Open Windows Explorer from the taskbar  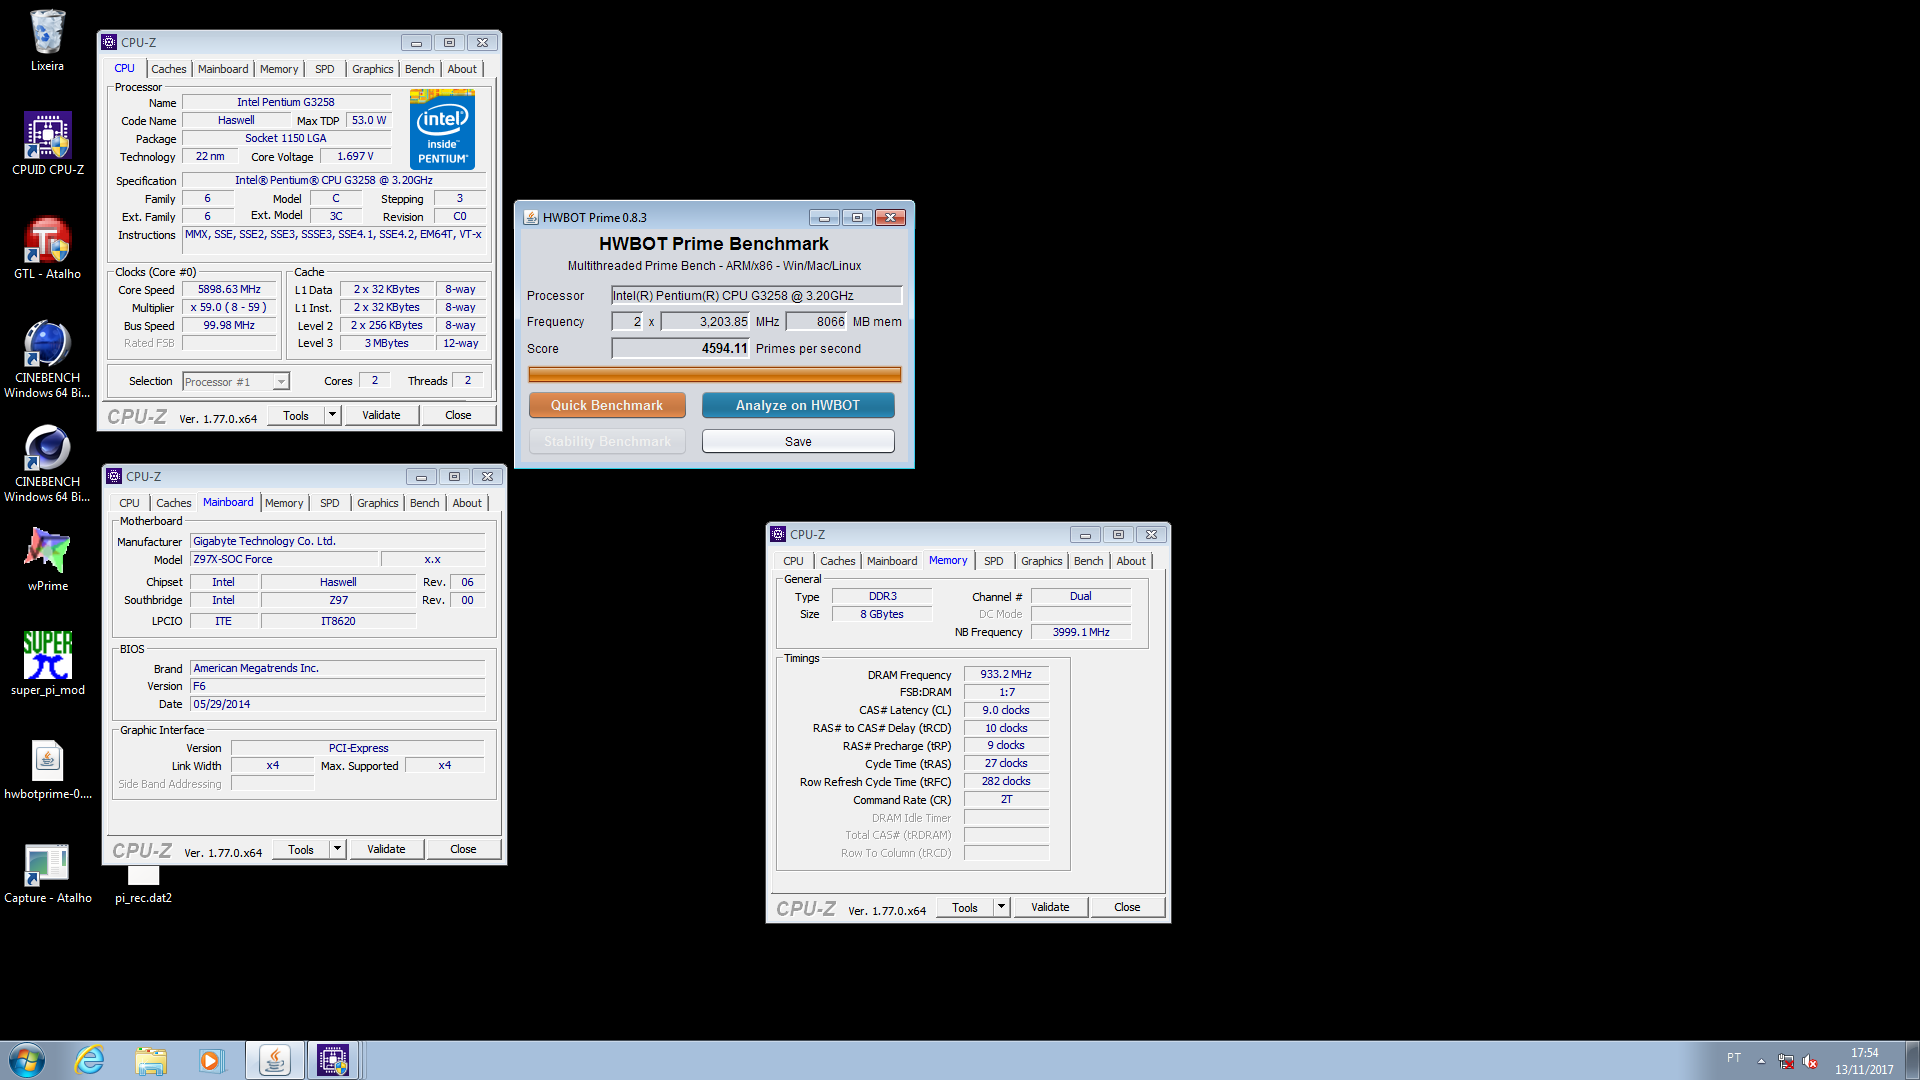(x=151, y=1060)
